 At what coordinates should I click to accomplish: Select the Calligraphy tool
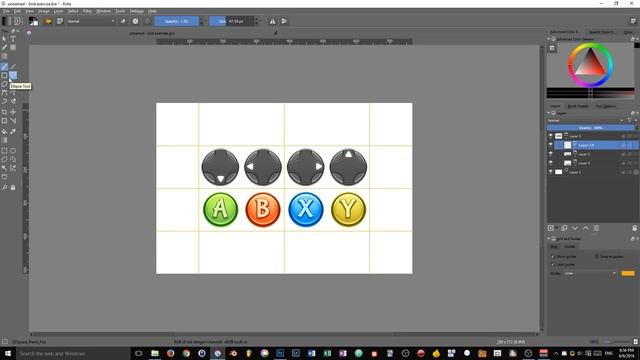click(x=4, y=48)
